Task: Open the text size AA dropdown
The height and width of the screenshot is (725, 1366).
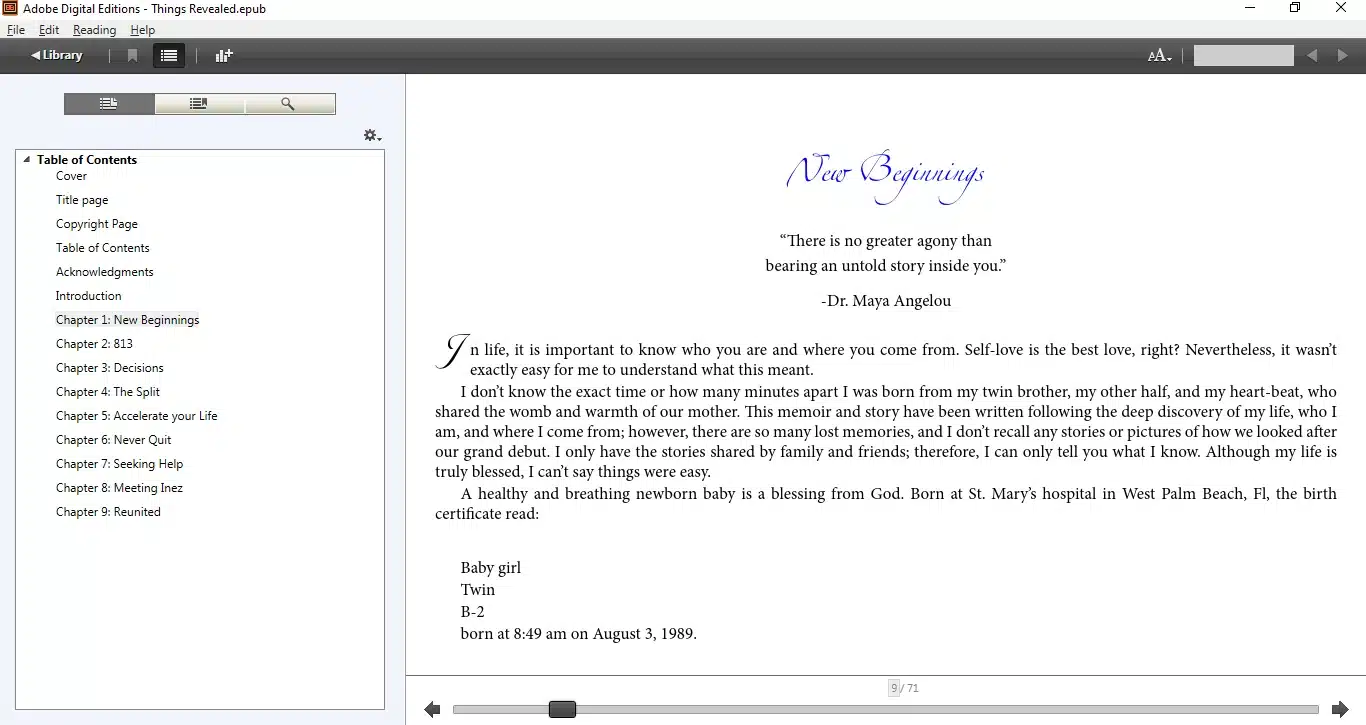Action: click(x=1159, y=56)
